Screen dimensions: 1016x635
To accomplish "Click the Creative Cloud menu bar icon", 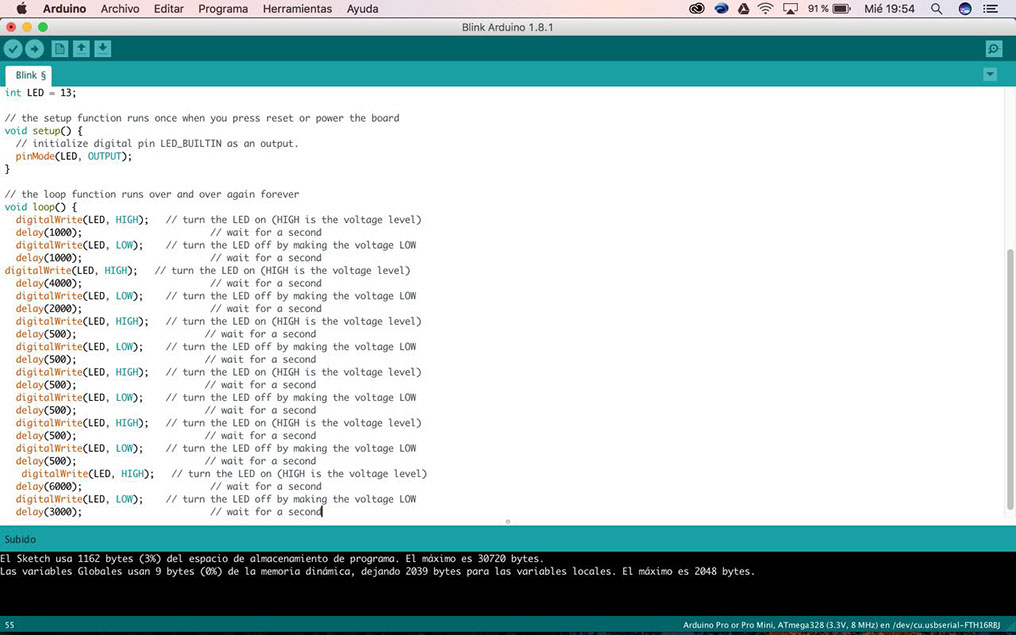I will click(697, 9).
